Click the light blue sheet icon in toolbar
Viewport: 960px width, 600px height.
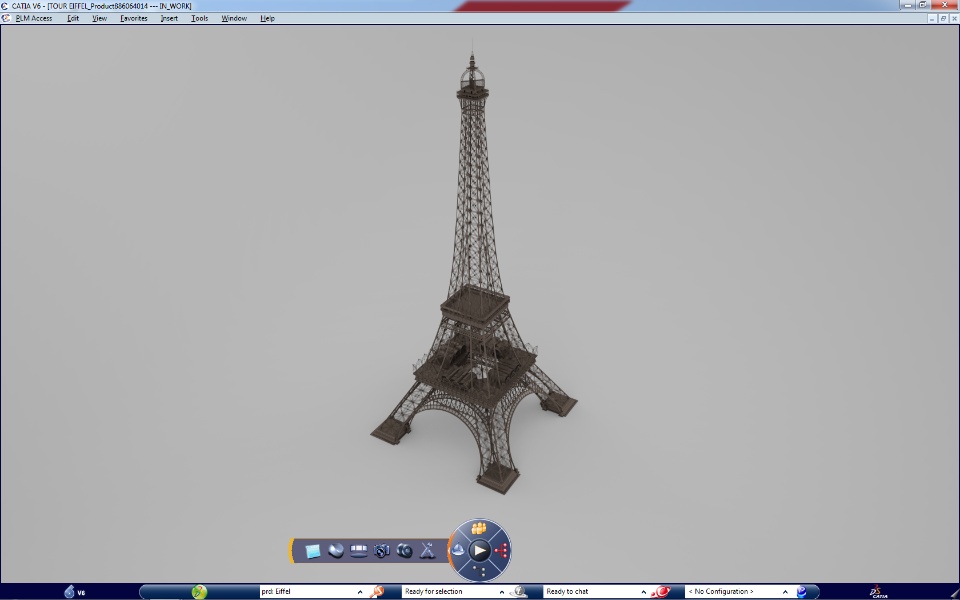(313, 551)
